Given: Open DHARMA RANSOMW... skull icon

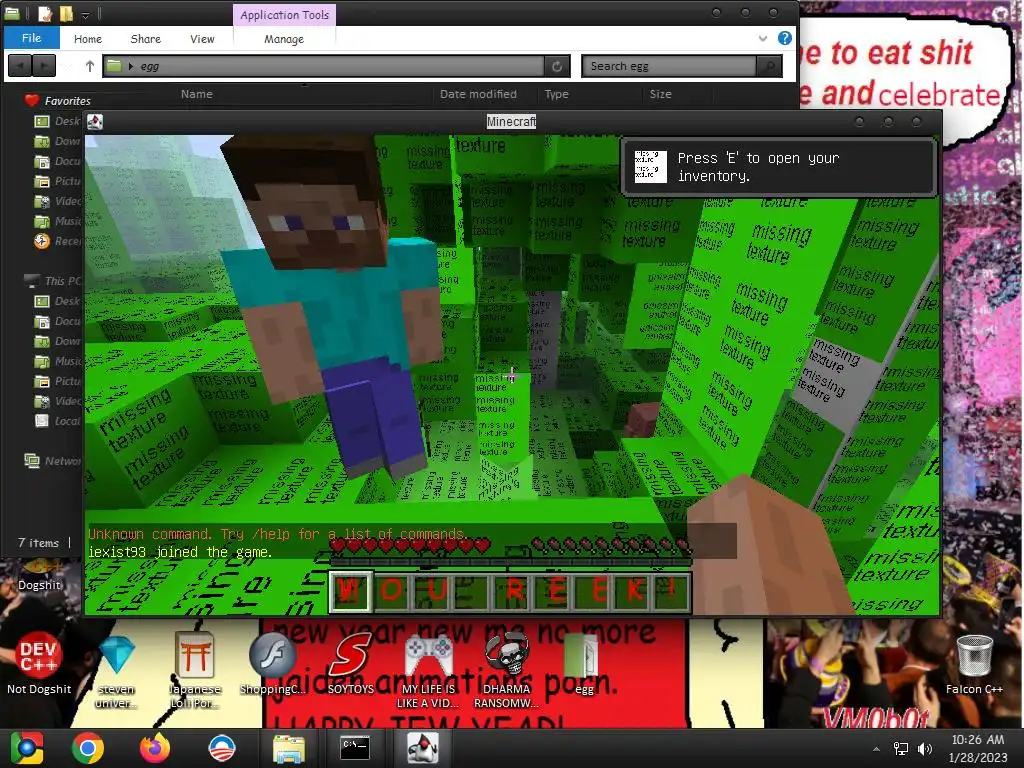Looking at the screenshot, I should point(506,673).
